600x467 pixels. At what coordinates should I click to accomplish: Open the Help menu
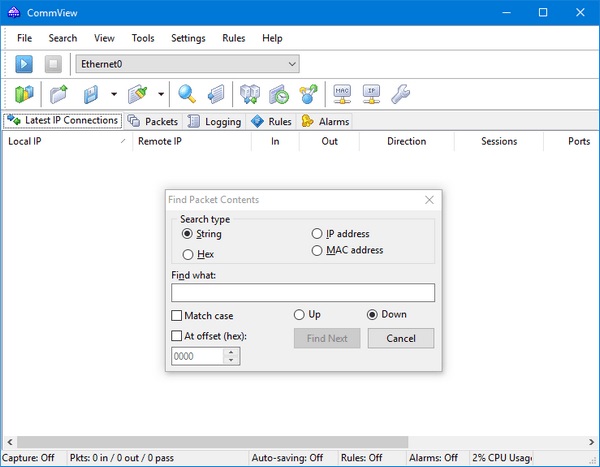click(x=272, y=38)
